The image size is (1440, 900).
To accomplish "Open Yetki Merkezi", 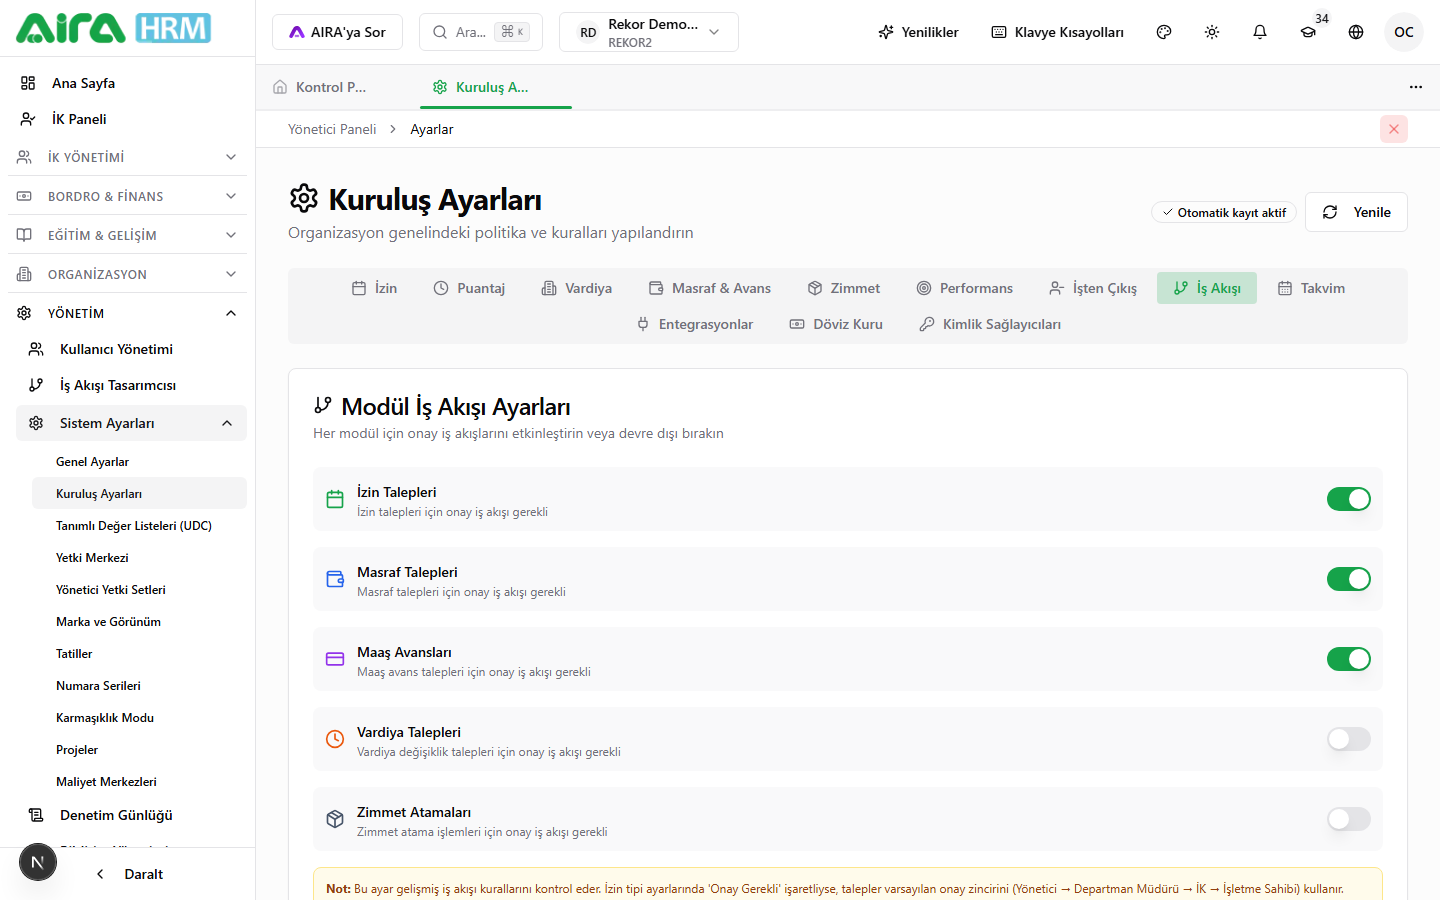I will coord(139,558).
